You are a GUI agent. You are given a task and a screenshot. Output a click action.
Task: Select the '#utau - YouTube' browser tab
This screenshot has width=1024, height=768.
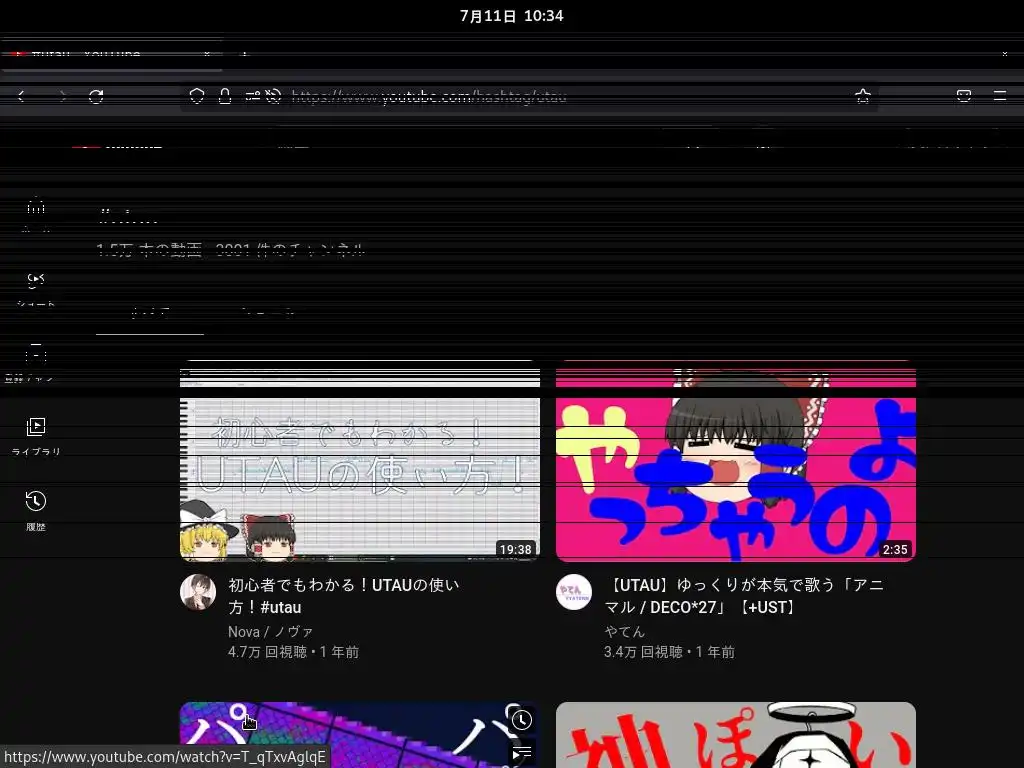(112, 54)
